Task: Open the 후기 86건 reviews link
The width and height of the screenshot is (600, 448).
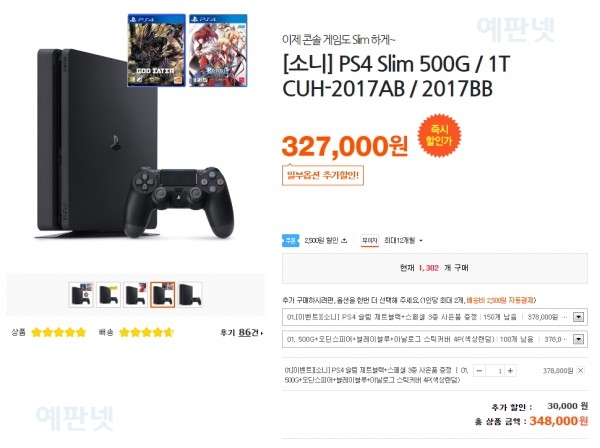Action: [241, 332]
